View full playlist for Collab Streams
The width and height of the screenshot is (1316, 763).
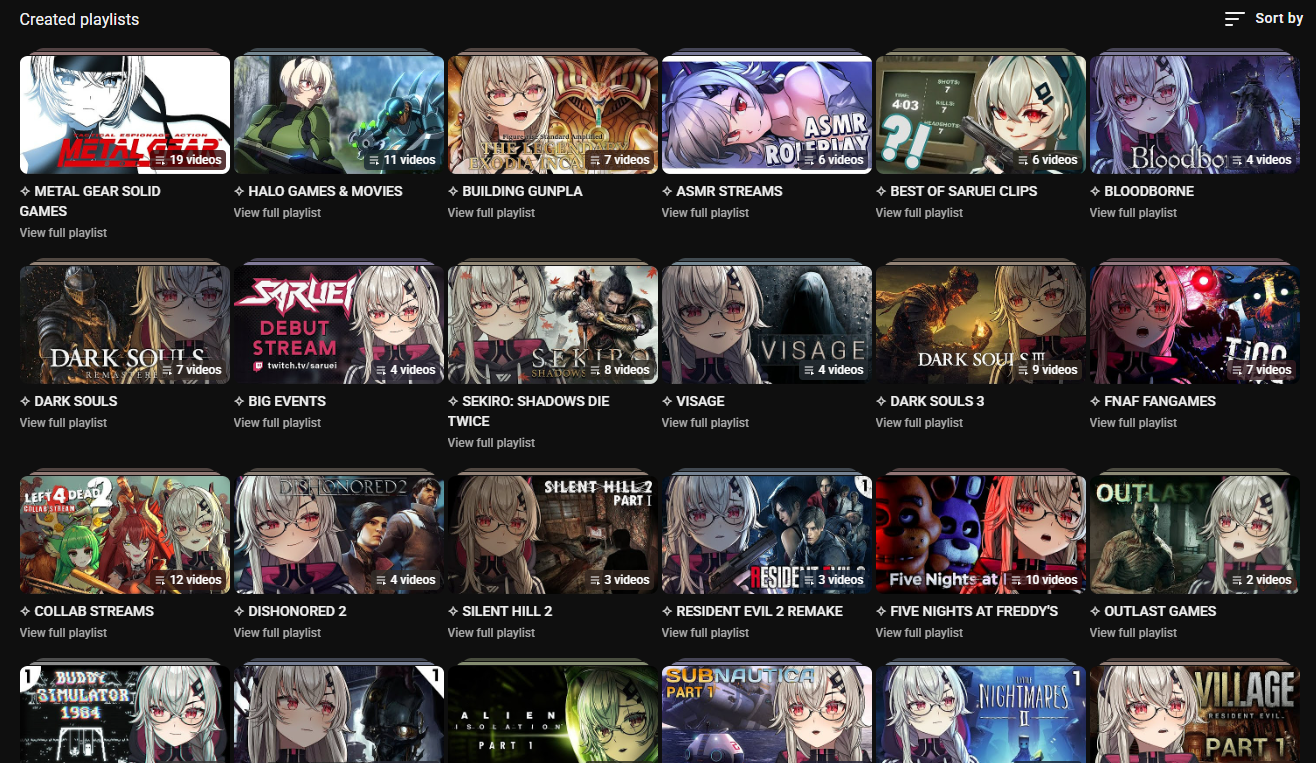coord(63,633)
